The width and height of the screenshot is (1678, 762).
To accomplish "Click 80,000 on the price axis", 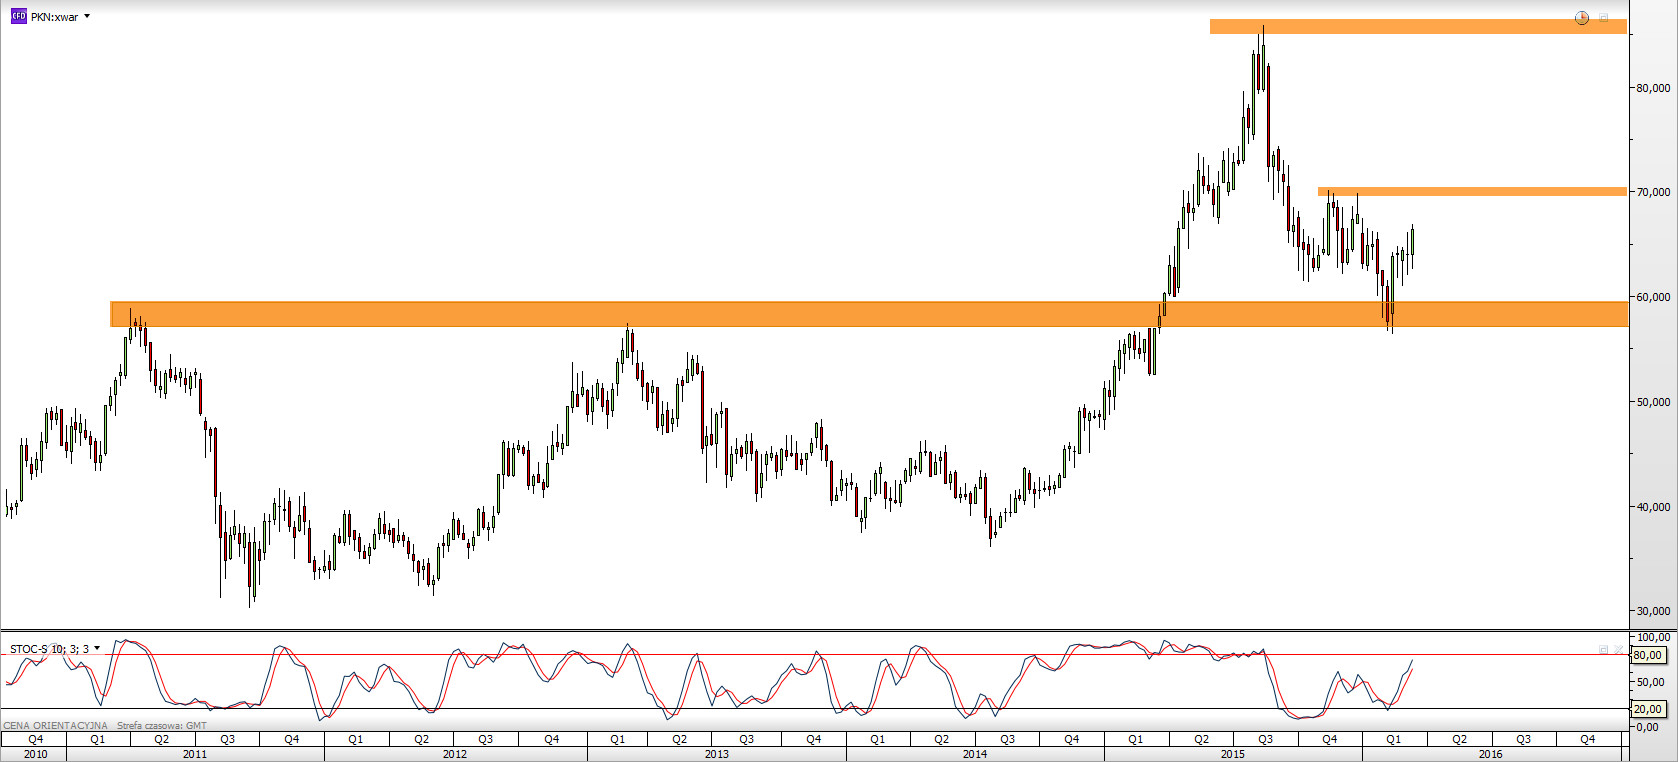I will [1653, 88].
